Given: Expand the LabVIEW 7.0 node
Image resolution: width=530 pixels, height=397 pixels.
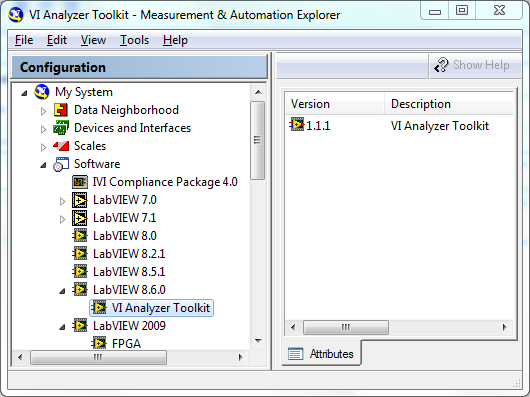Looking at the screenshot, I should point(62,201).
